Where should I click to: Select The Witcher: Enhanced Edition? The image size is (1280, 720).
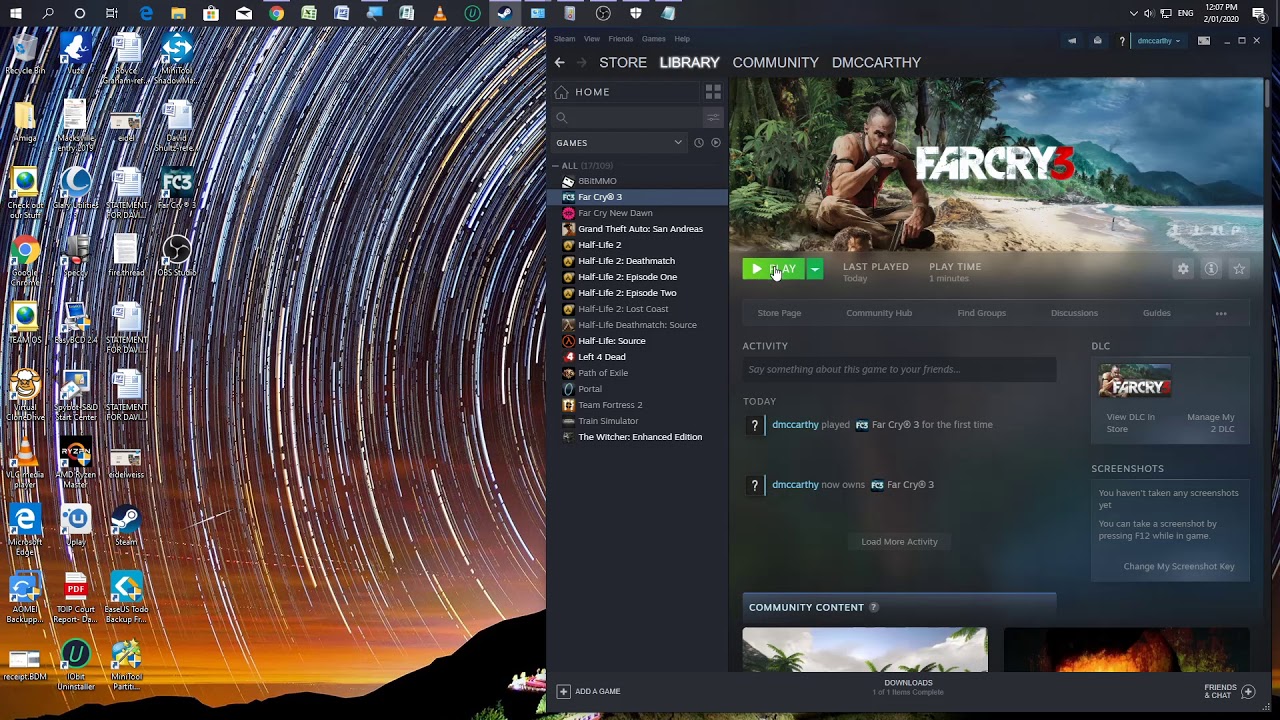640,437
